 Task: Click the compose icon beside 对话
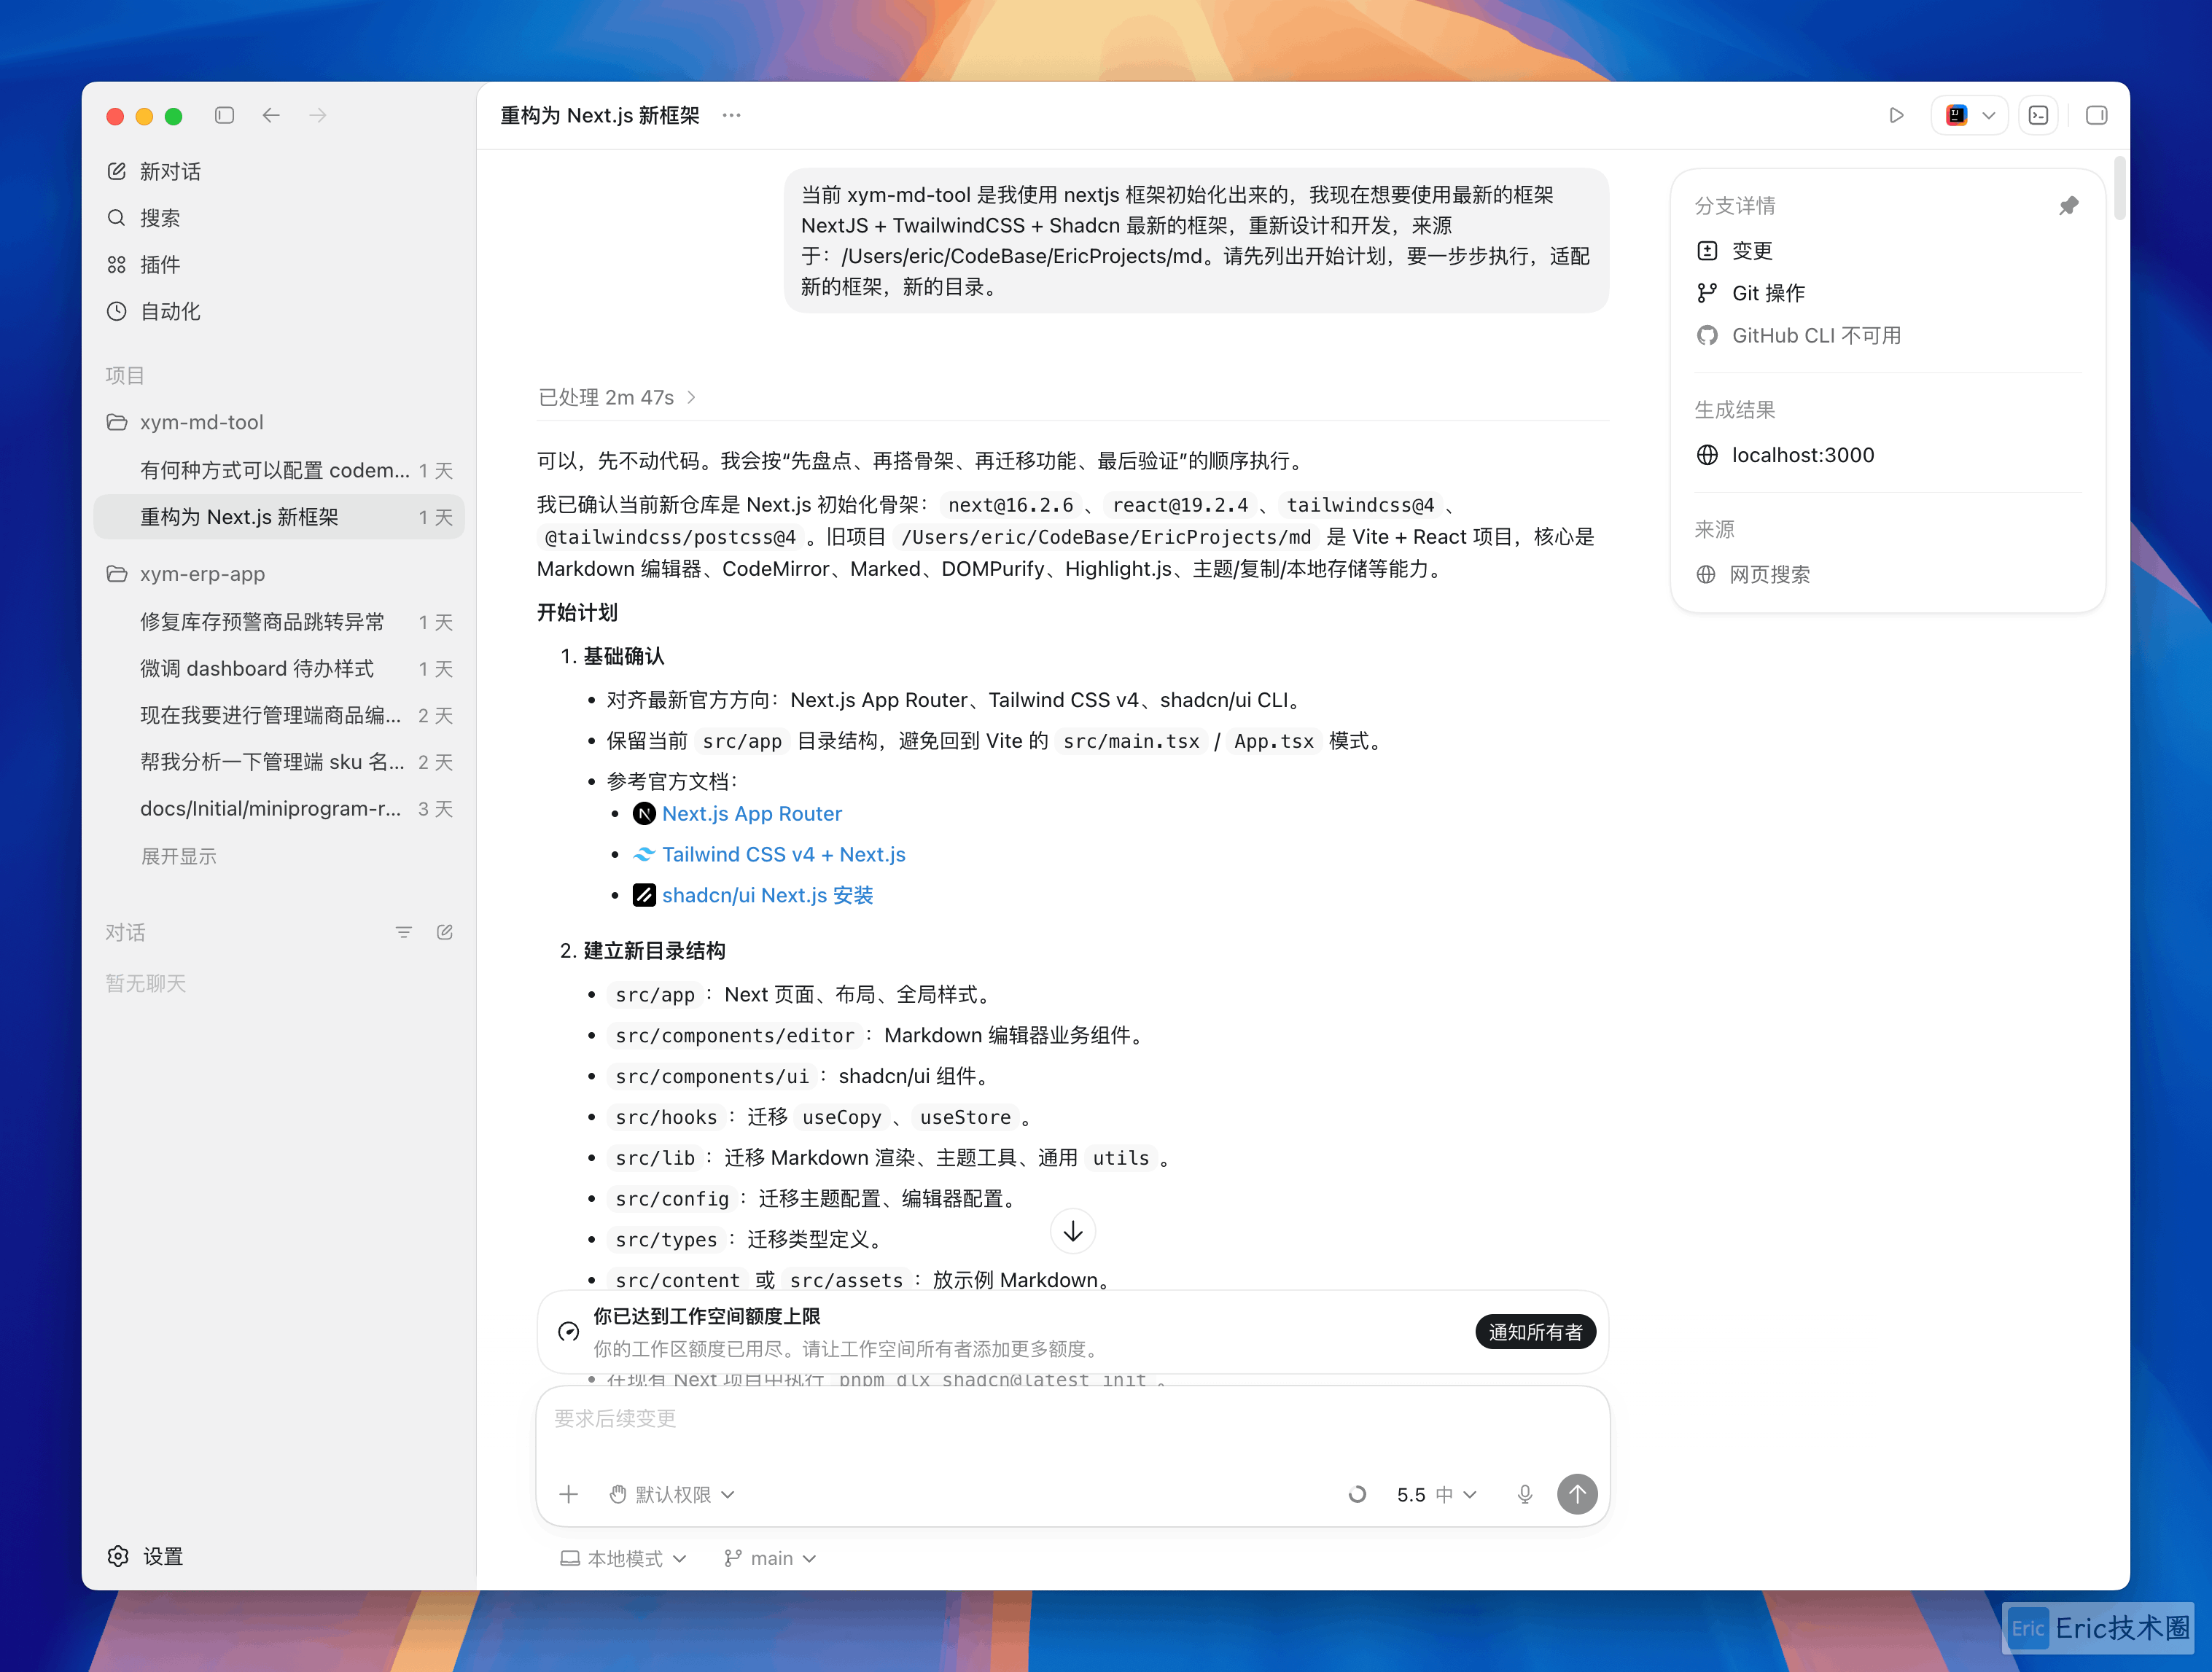click(445, 932)
